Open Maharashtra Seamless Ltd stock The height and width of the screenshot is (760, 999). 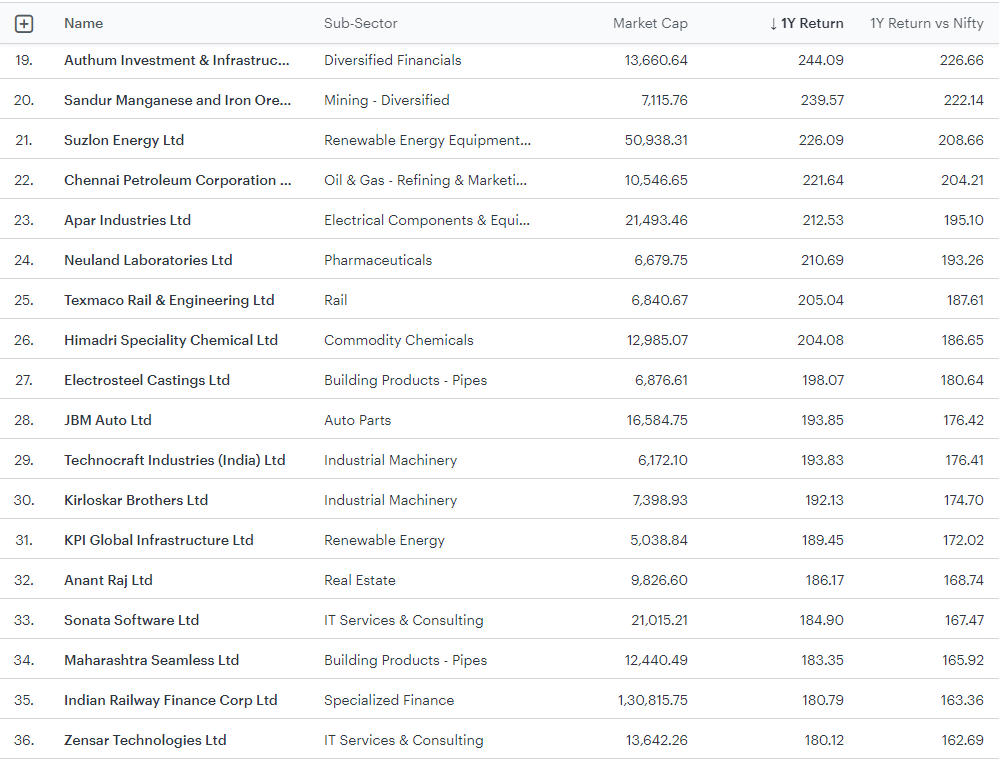(x=152, y=661)
